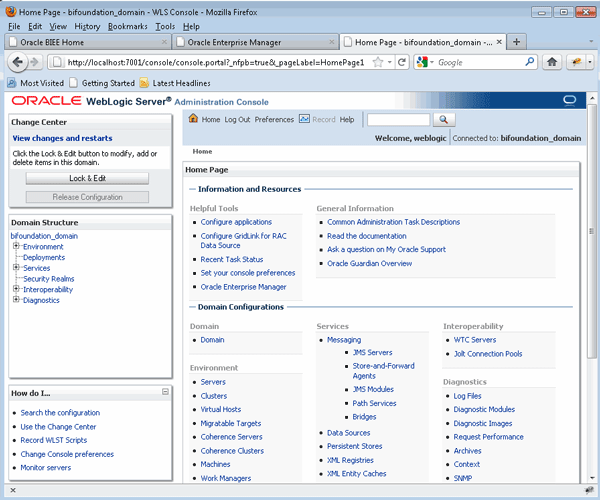The width and height of the screenshot is (600, 500).
Task: Expand the Diagnostics tree node
Action: [16, 300]
